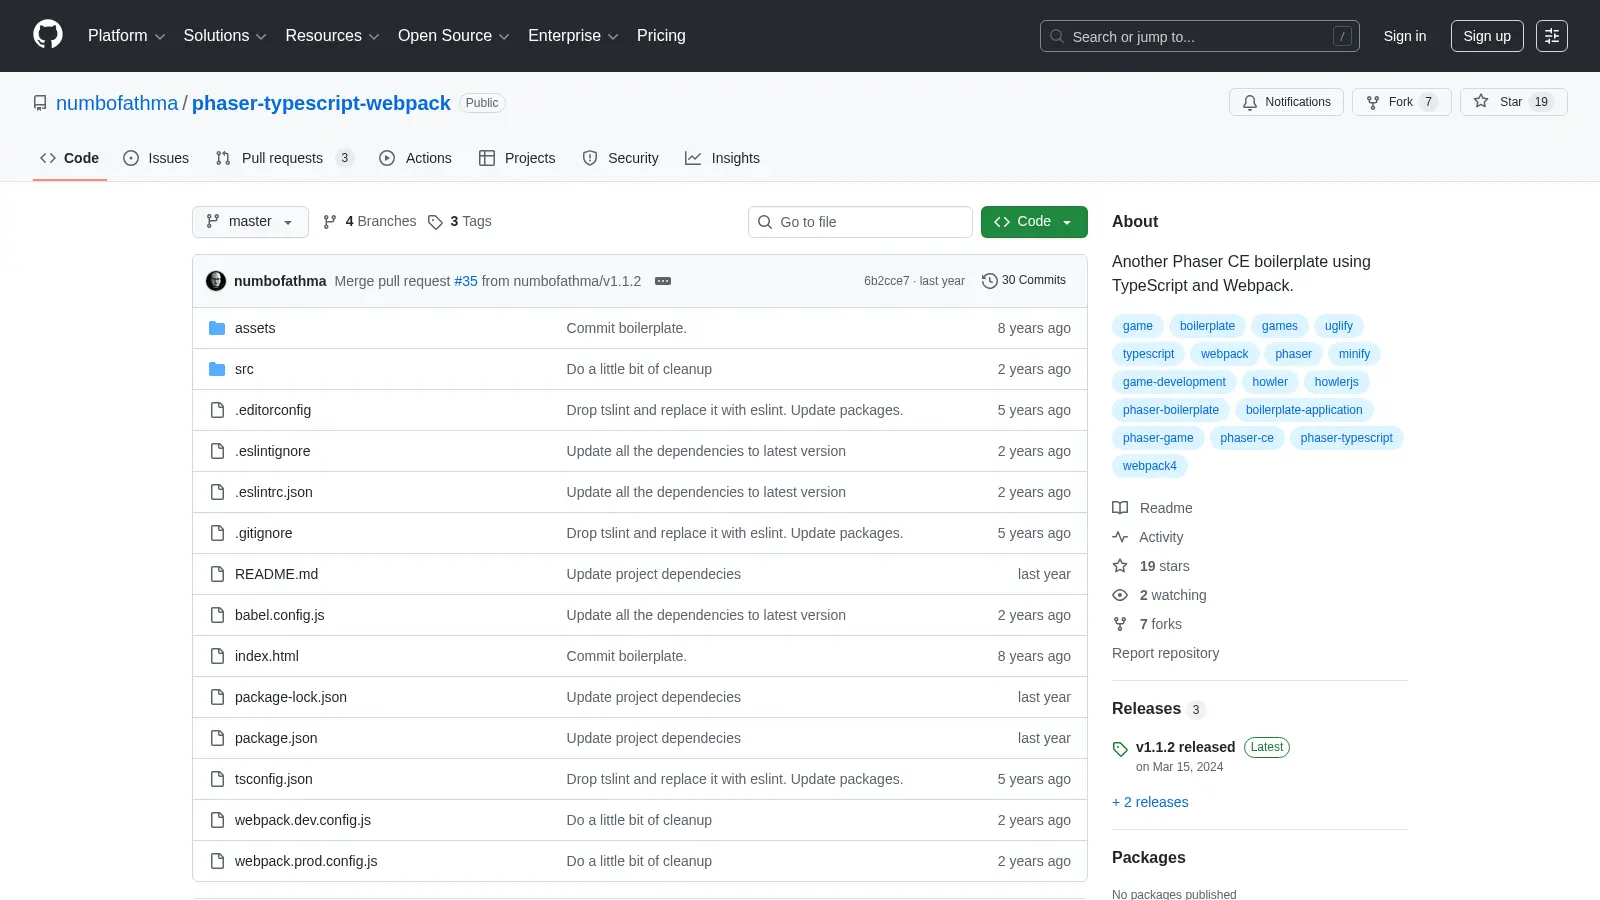Expand the Open Source menu
This screenshot has width=1600, height=900.
coord(454,36)
